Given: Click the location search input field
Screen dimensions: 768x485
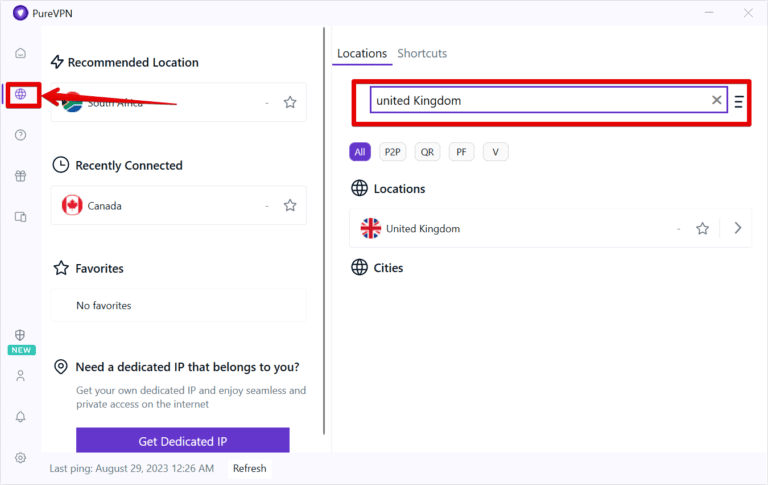Looking at the screenshot, I should [x=538, y=100].
